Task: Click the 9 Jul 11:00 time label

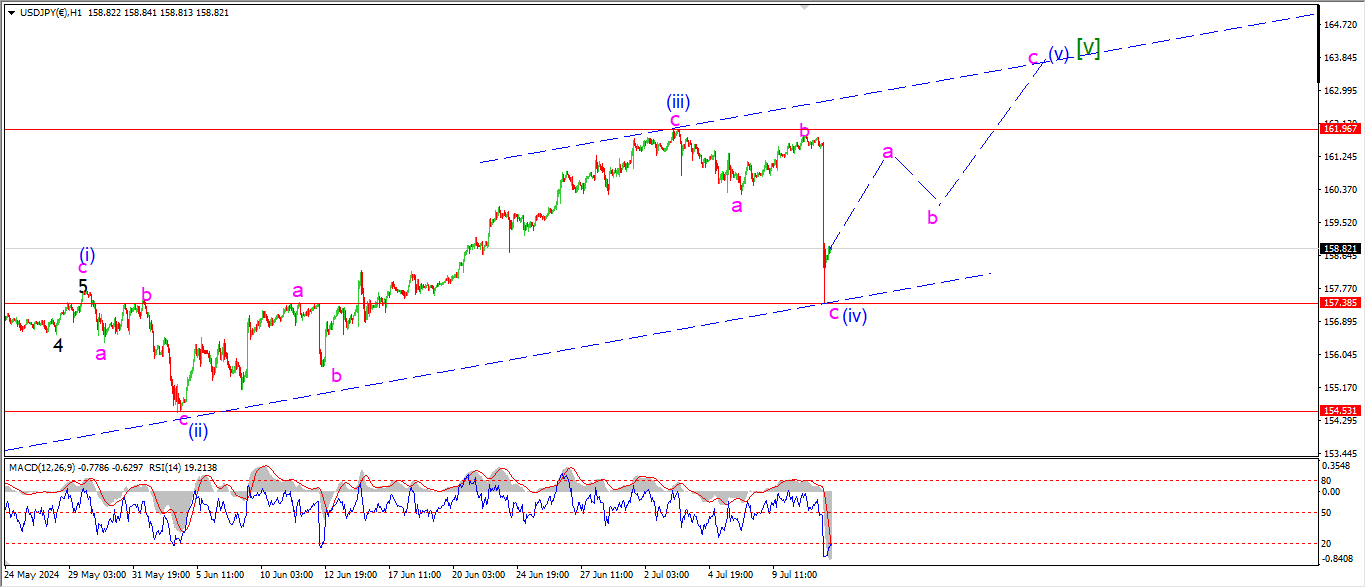Action: click(797, 575)
